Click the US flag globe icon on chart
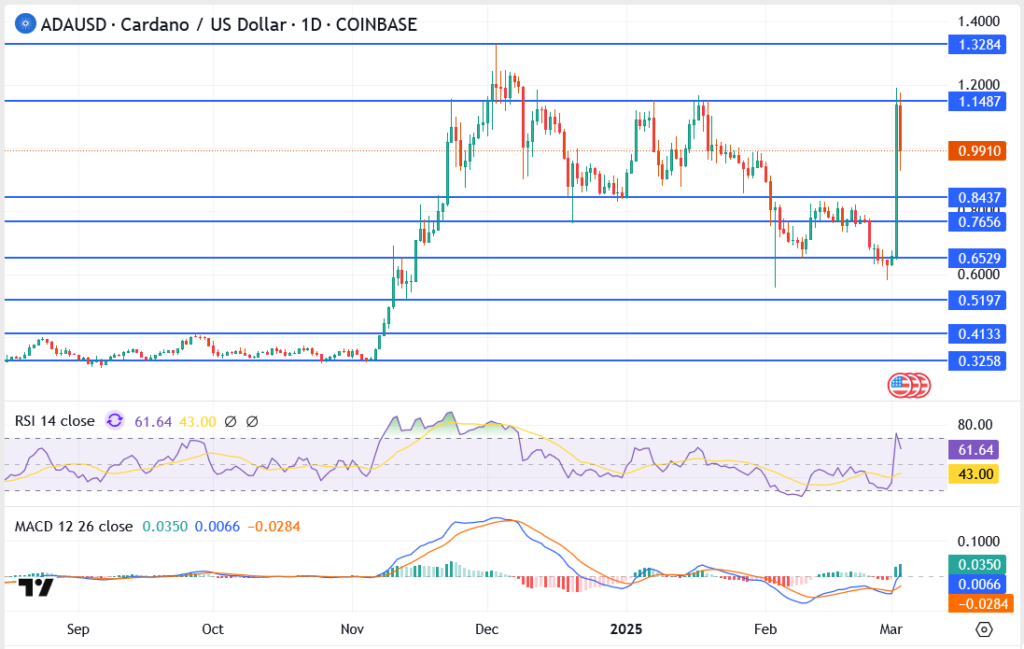 pos(907,383)
